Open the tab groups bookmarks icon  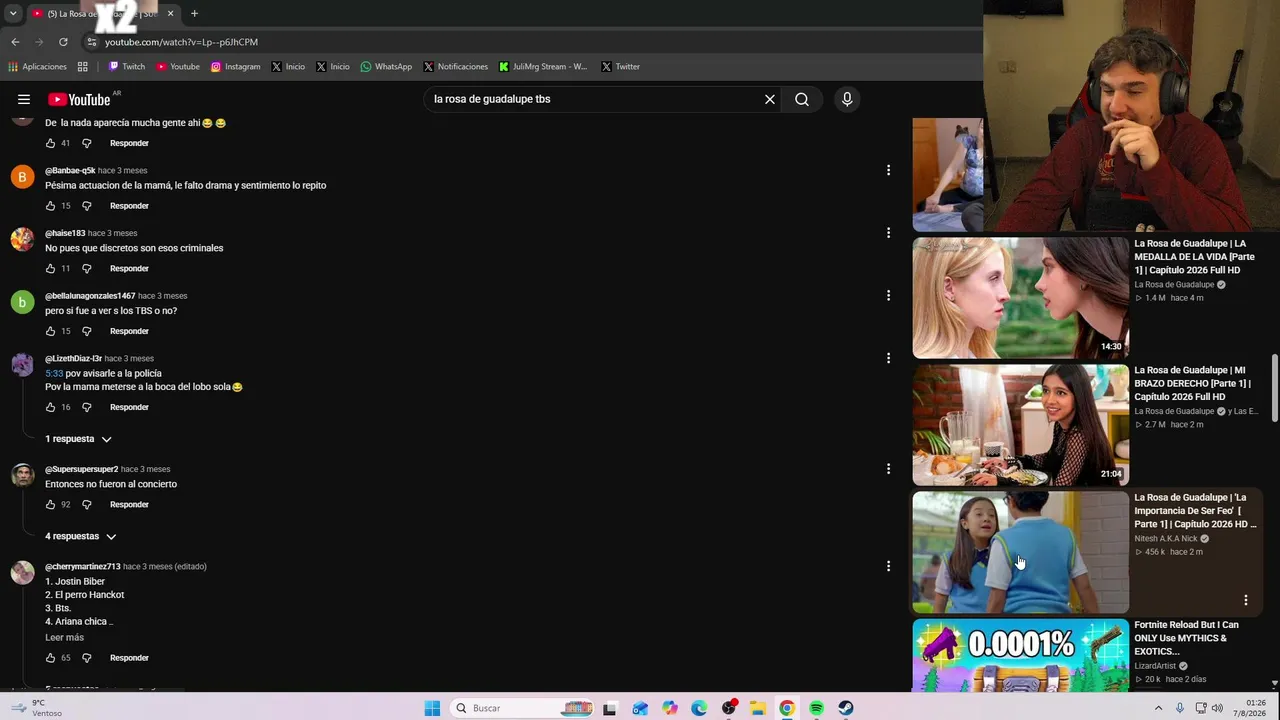coord(83,67)
